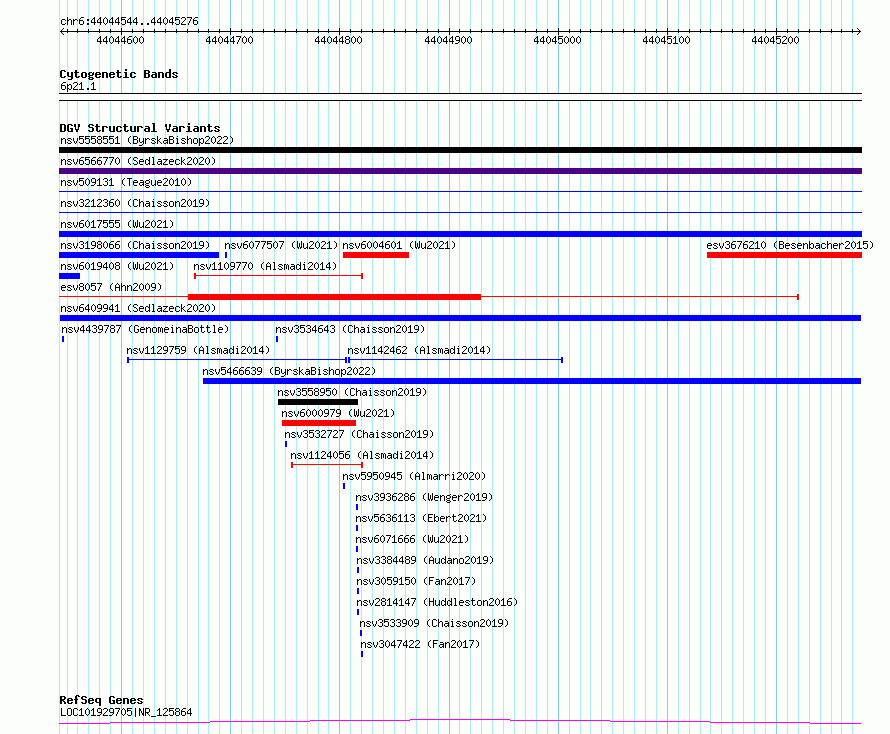The width and height of the screenshot is (890, 734).
Task: Select nsv3059150 (Fan2017) label
Action: click(416, 581)
